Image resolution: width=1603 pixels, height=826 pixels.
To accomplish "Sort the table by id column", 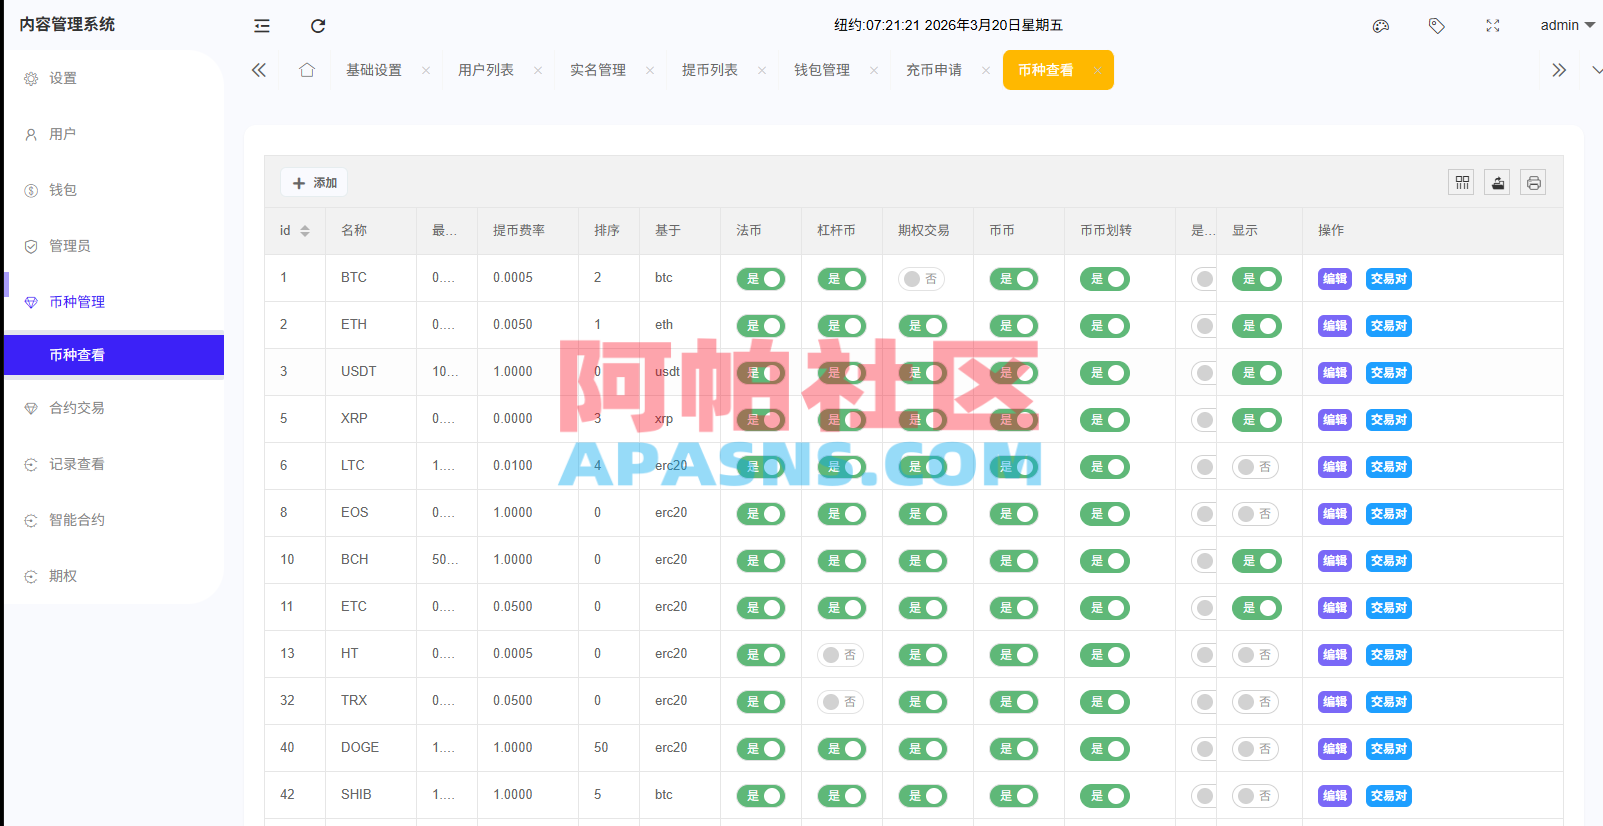I will coord(305,231).
